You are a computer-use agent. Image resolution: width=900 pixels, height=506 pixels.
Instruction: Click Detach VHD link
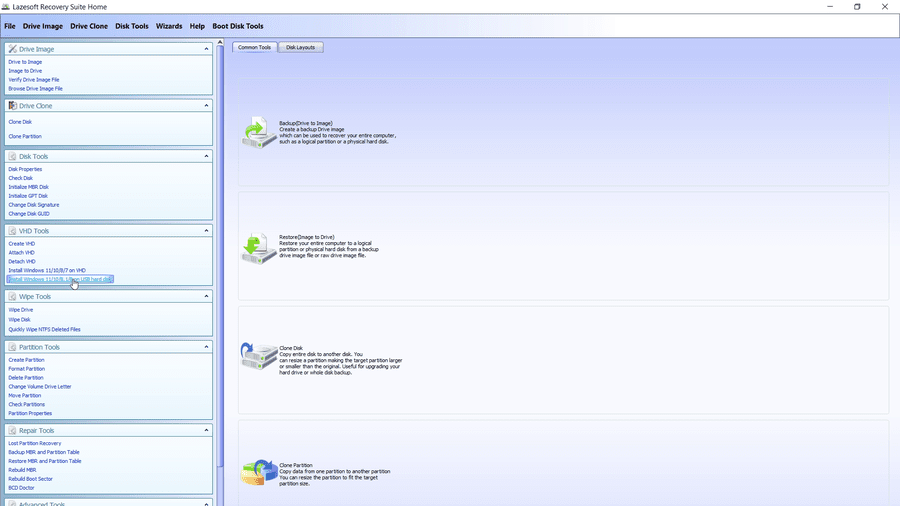(x=22, y=262)
